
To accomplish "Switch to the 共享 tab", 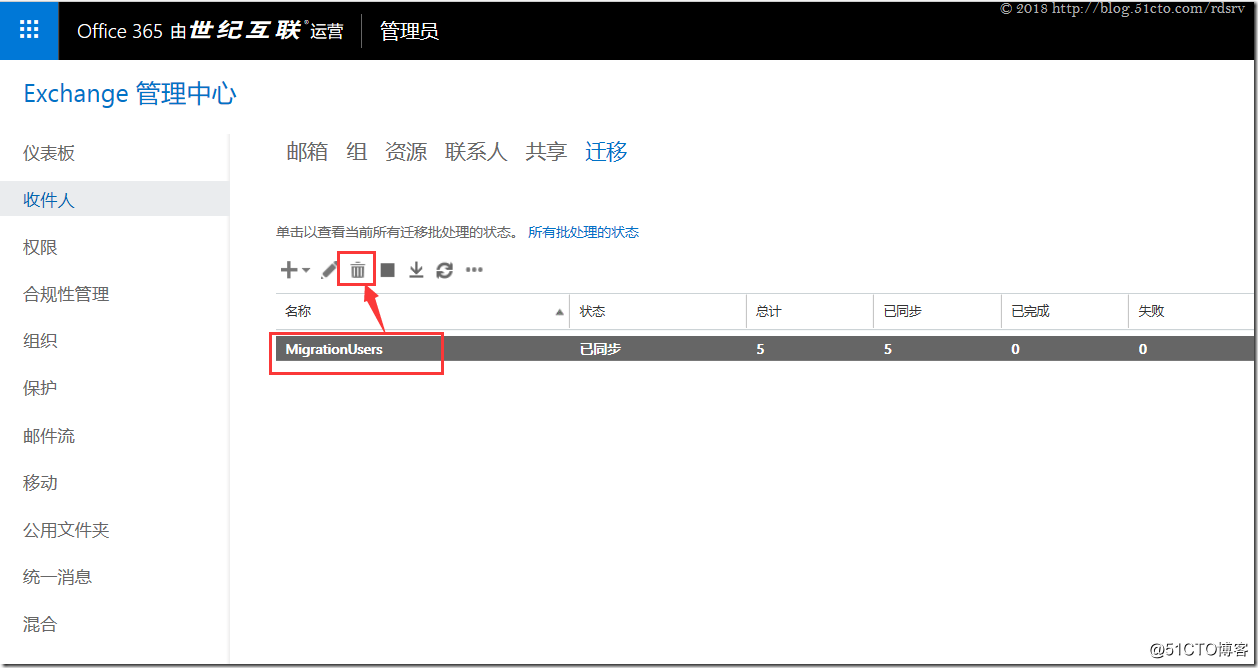I will click(546, 152).
